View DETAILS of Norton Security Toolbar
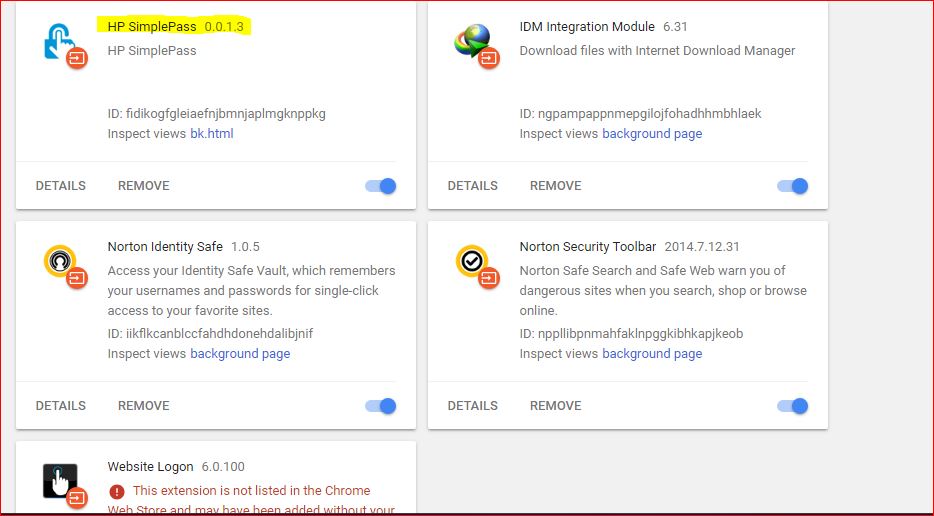This screenshot has height=516, width=934. 472,406
